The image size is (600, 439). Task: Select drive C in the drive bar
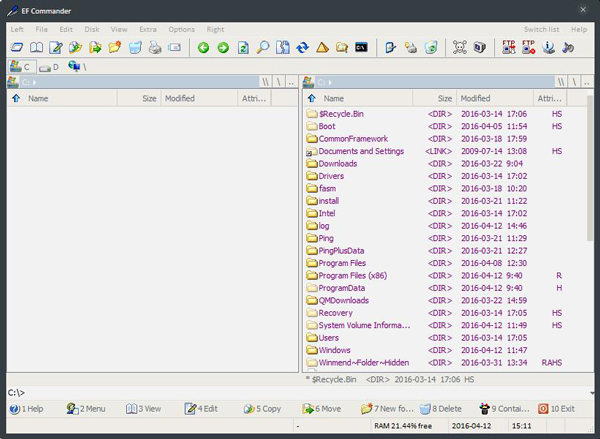point(21,67)
